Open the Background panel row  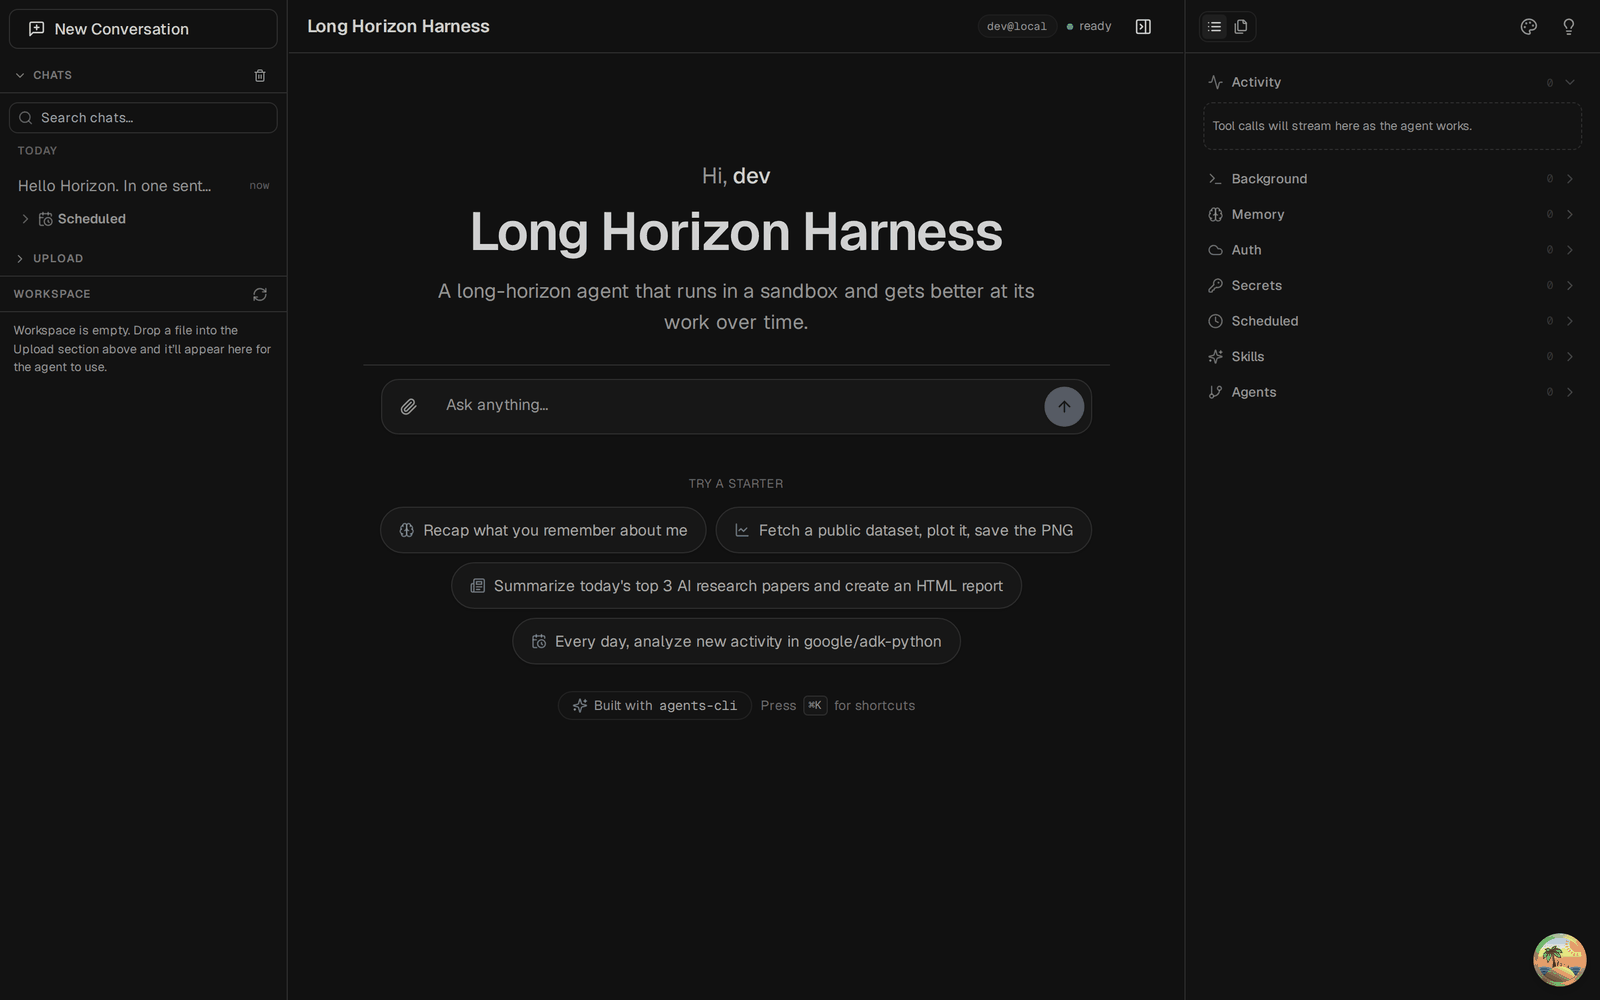1392,179
